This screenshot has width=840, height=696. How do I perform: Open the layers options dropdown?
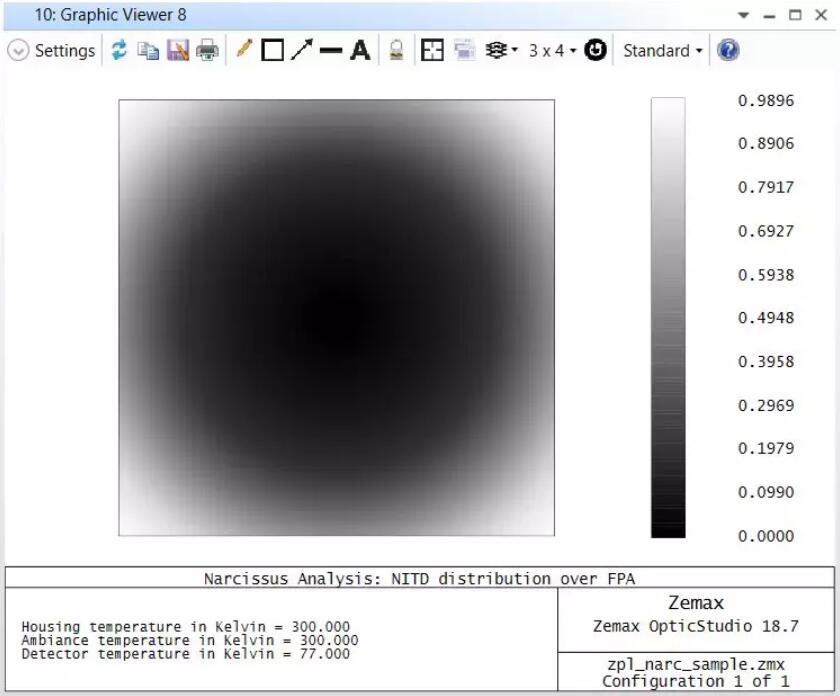[x=501, y=50]
